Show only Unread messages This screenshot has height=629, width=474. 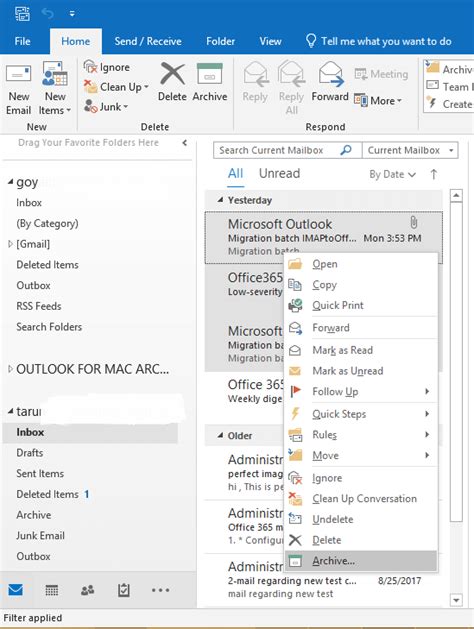coord(280,173)
